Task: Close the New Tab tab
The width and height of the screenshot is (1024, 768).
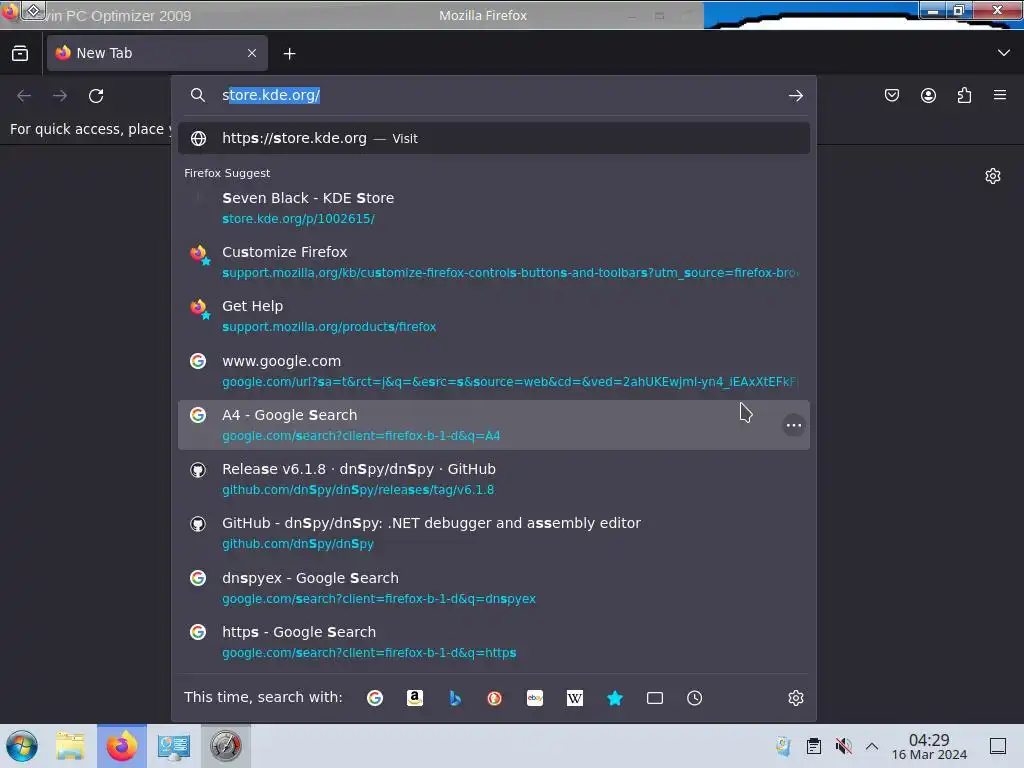Action: pos(252,53)
